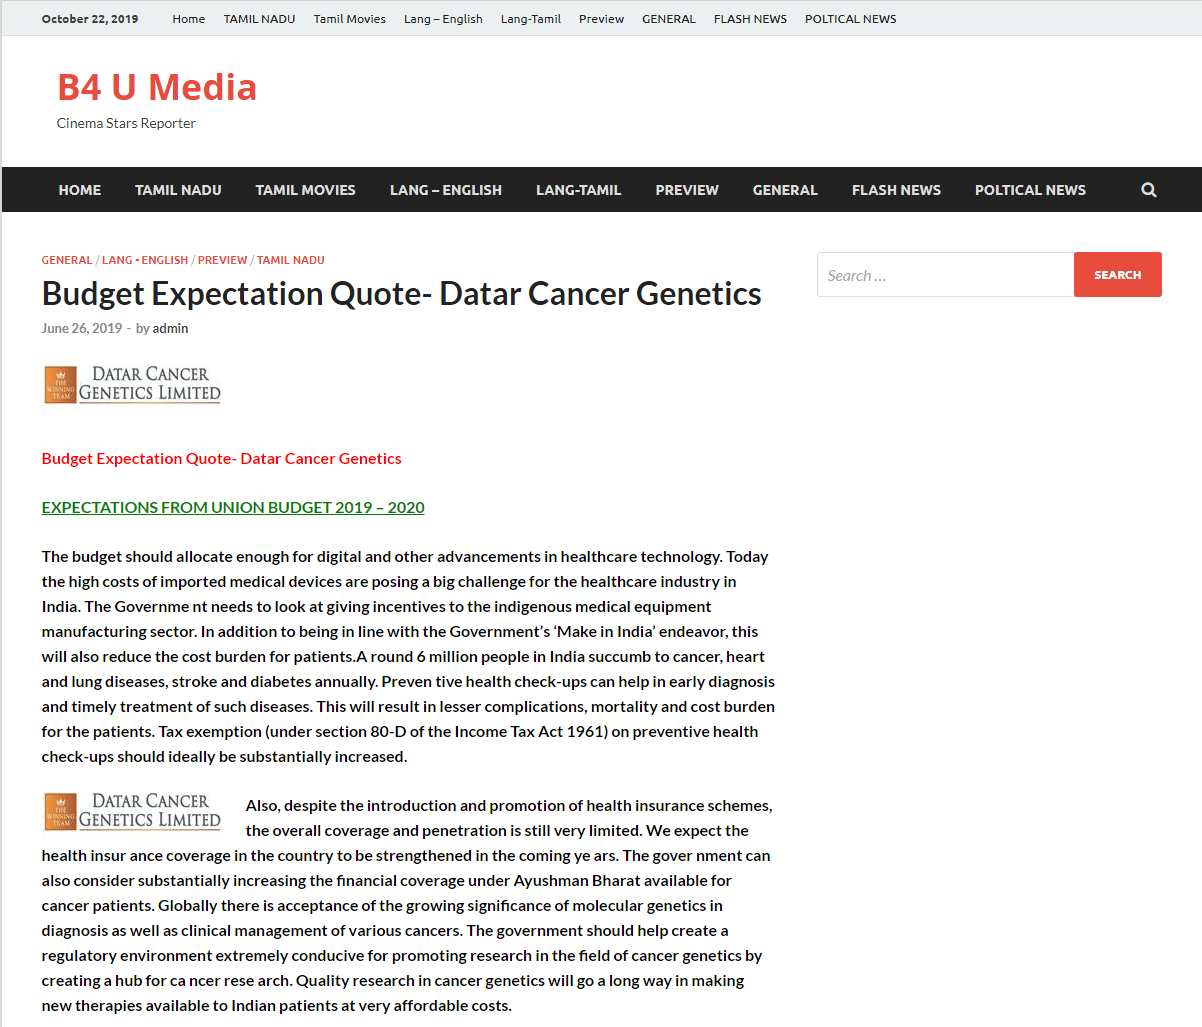The height and width of the screenshot is (1027, 1202).
Task: Select LANG-TAMIL in dark navigation bar
Action: 578,190
